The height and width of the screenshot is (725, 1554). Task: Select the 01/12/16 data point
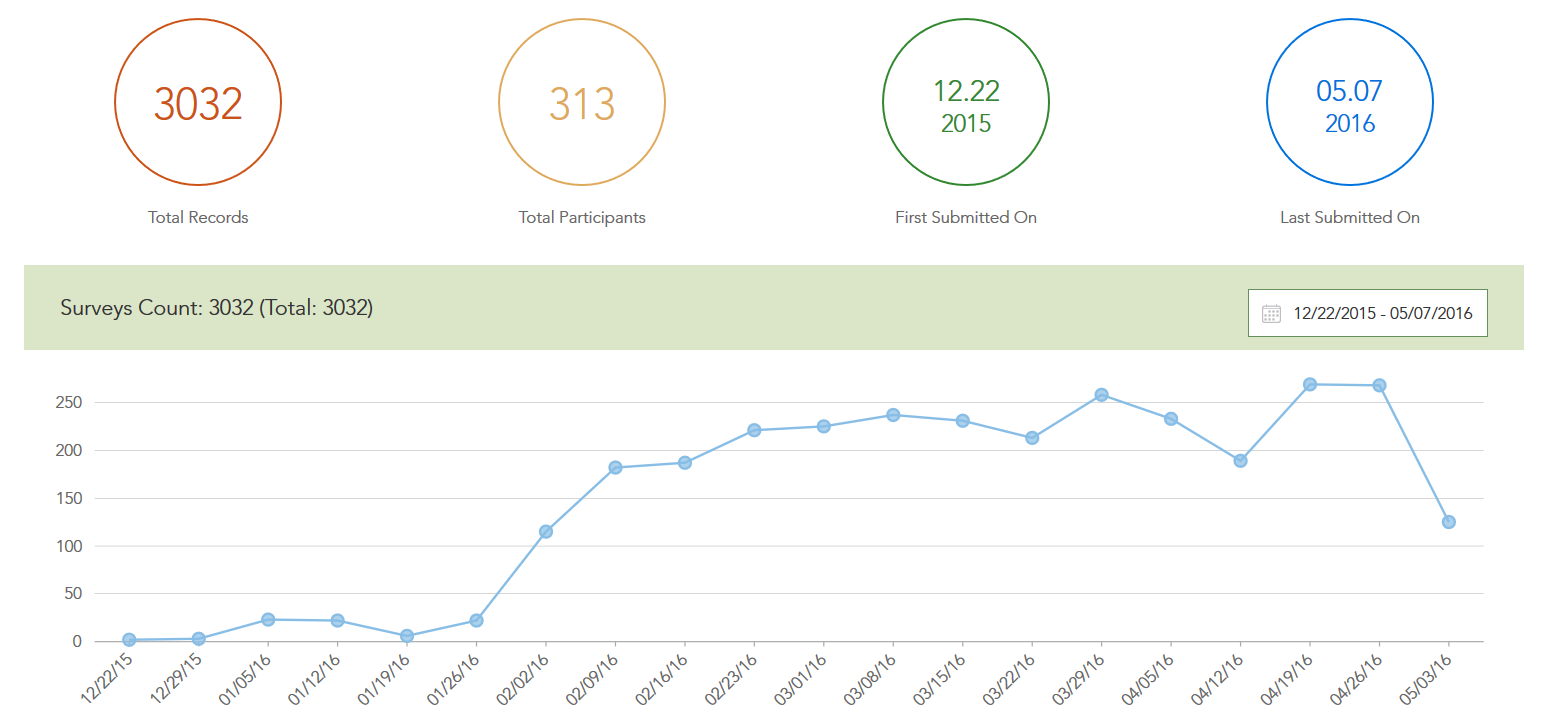point(337,621)
